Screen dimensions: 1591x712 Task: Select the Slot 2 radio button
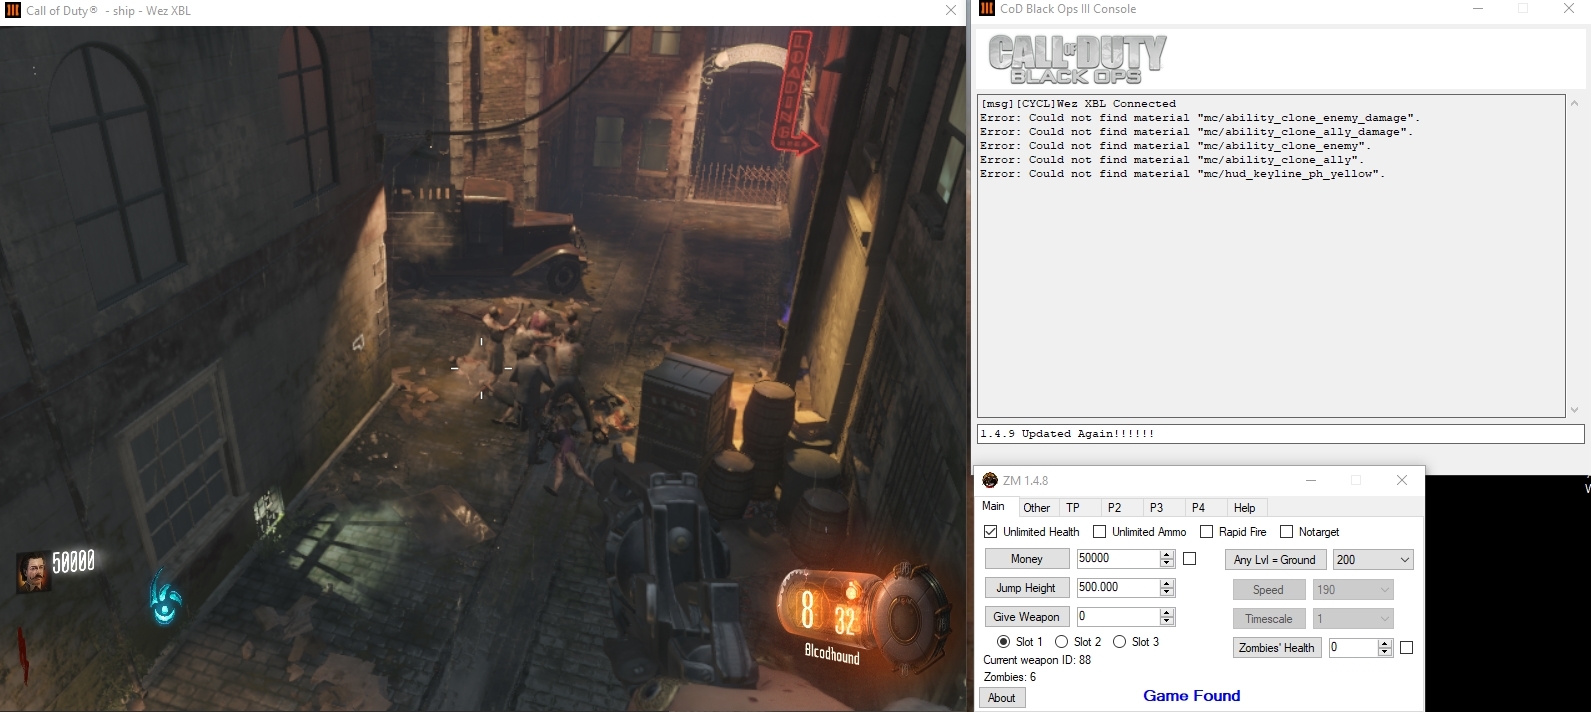pos(1061,642)
